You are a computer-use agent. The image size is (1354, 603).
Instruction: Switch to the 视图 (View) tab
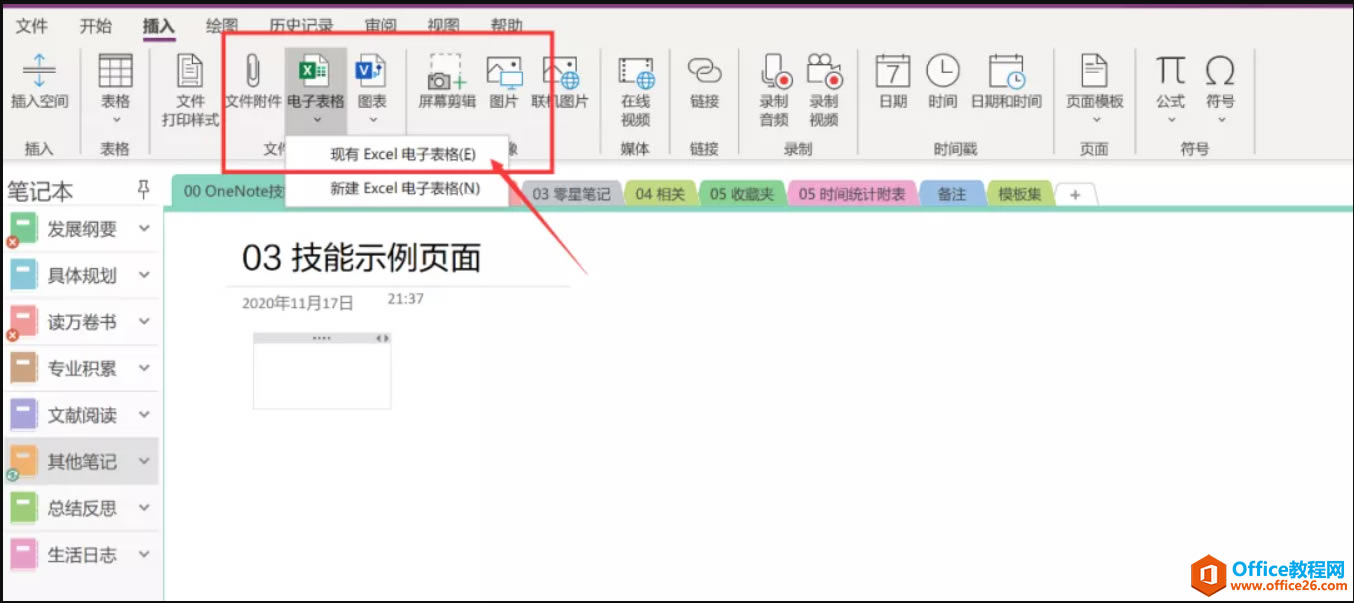(x=443, y=26)
